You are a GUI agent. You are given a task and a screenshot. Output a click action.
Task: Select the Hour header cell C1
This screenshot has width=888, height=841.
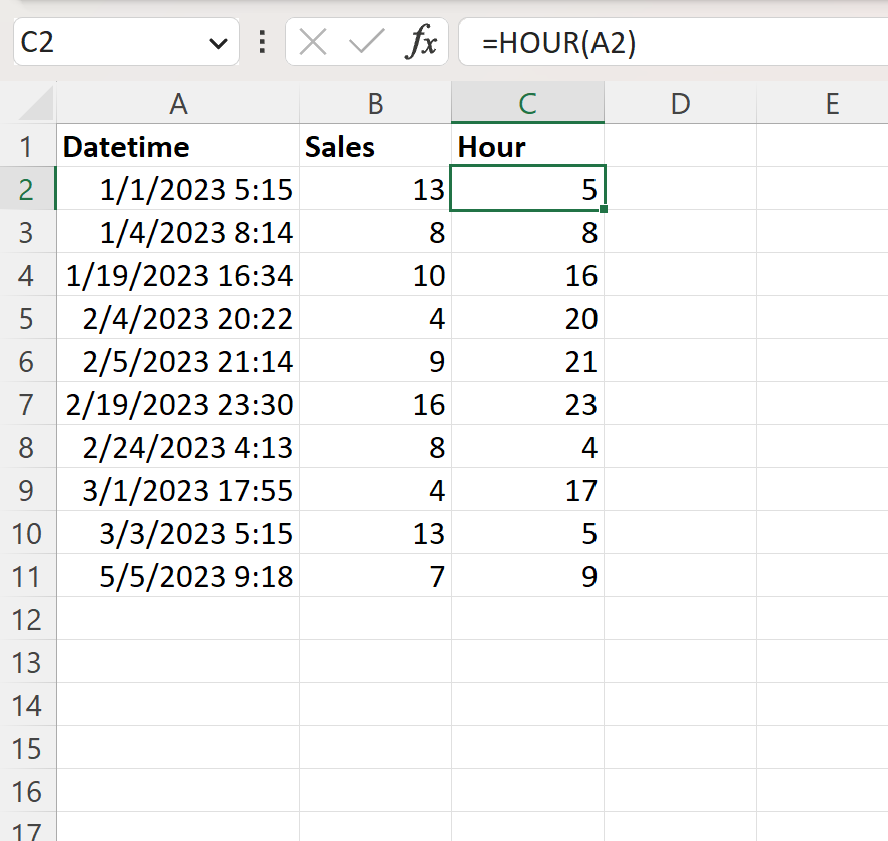click(527, 146)
